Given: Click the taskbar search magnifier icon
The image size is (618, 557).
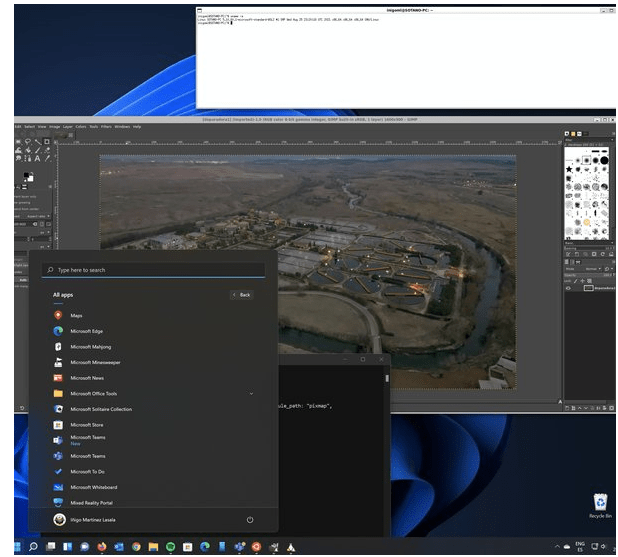Looking at the screenshot, I should [x=33, y=547].
